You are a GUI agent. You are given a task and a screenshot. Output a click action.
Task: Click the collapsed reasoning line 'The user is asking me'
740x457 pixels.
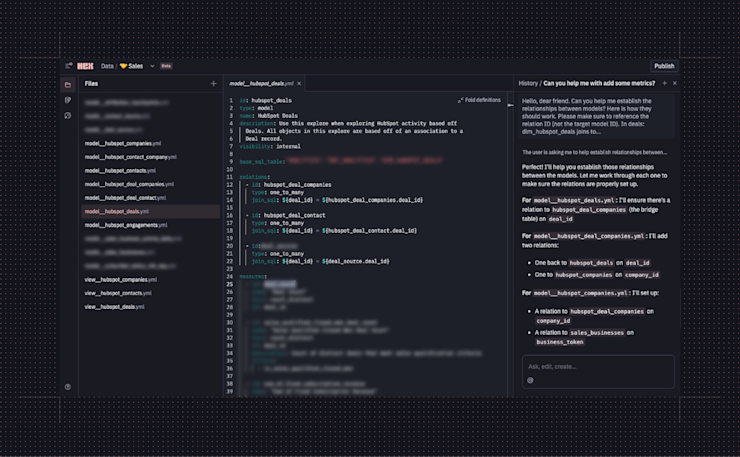pyautogui.click(x=594, y=152)
